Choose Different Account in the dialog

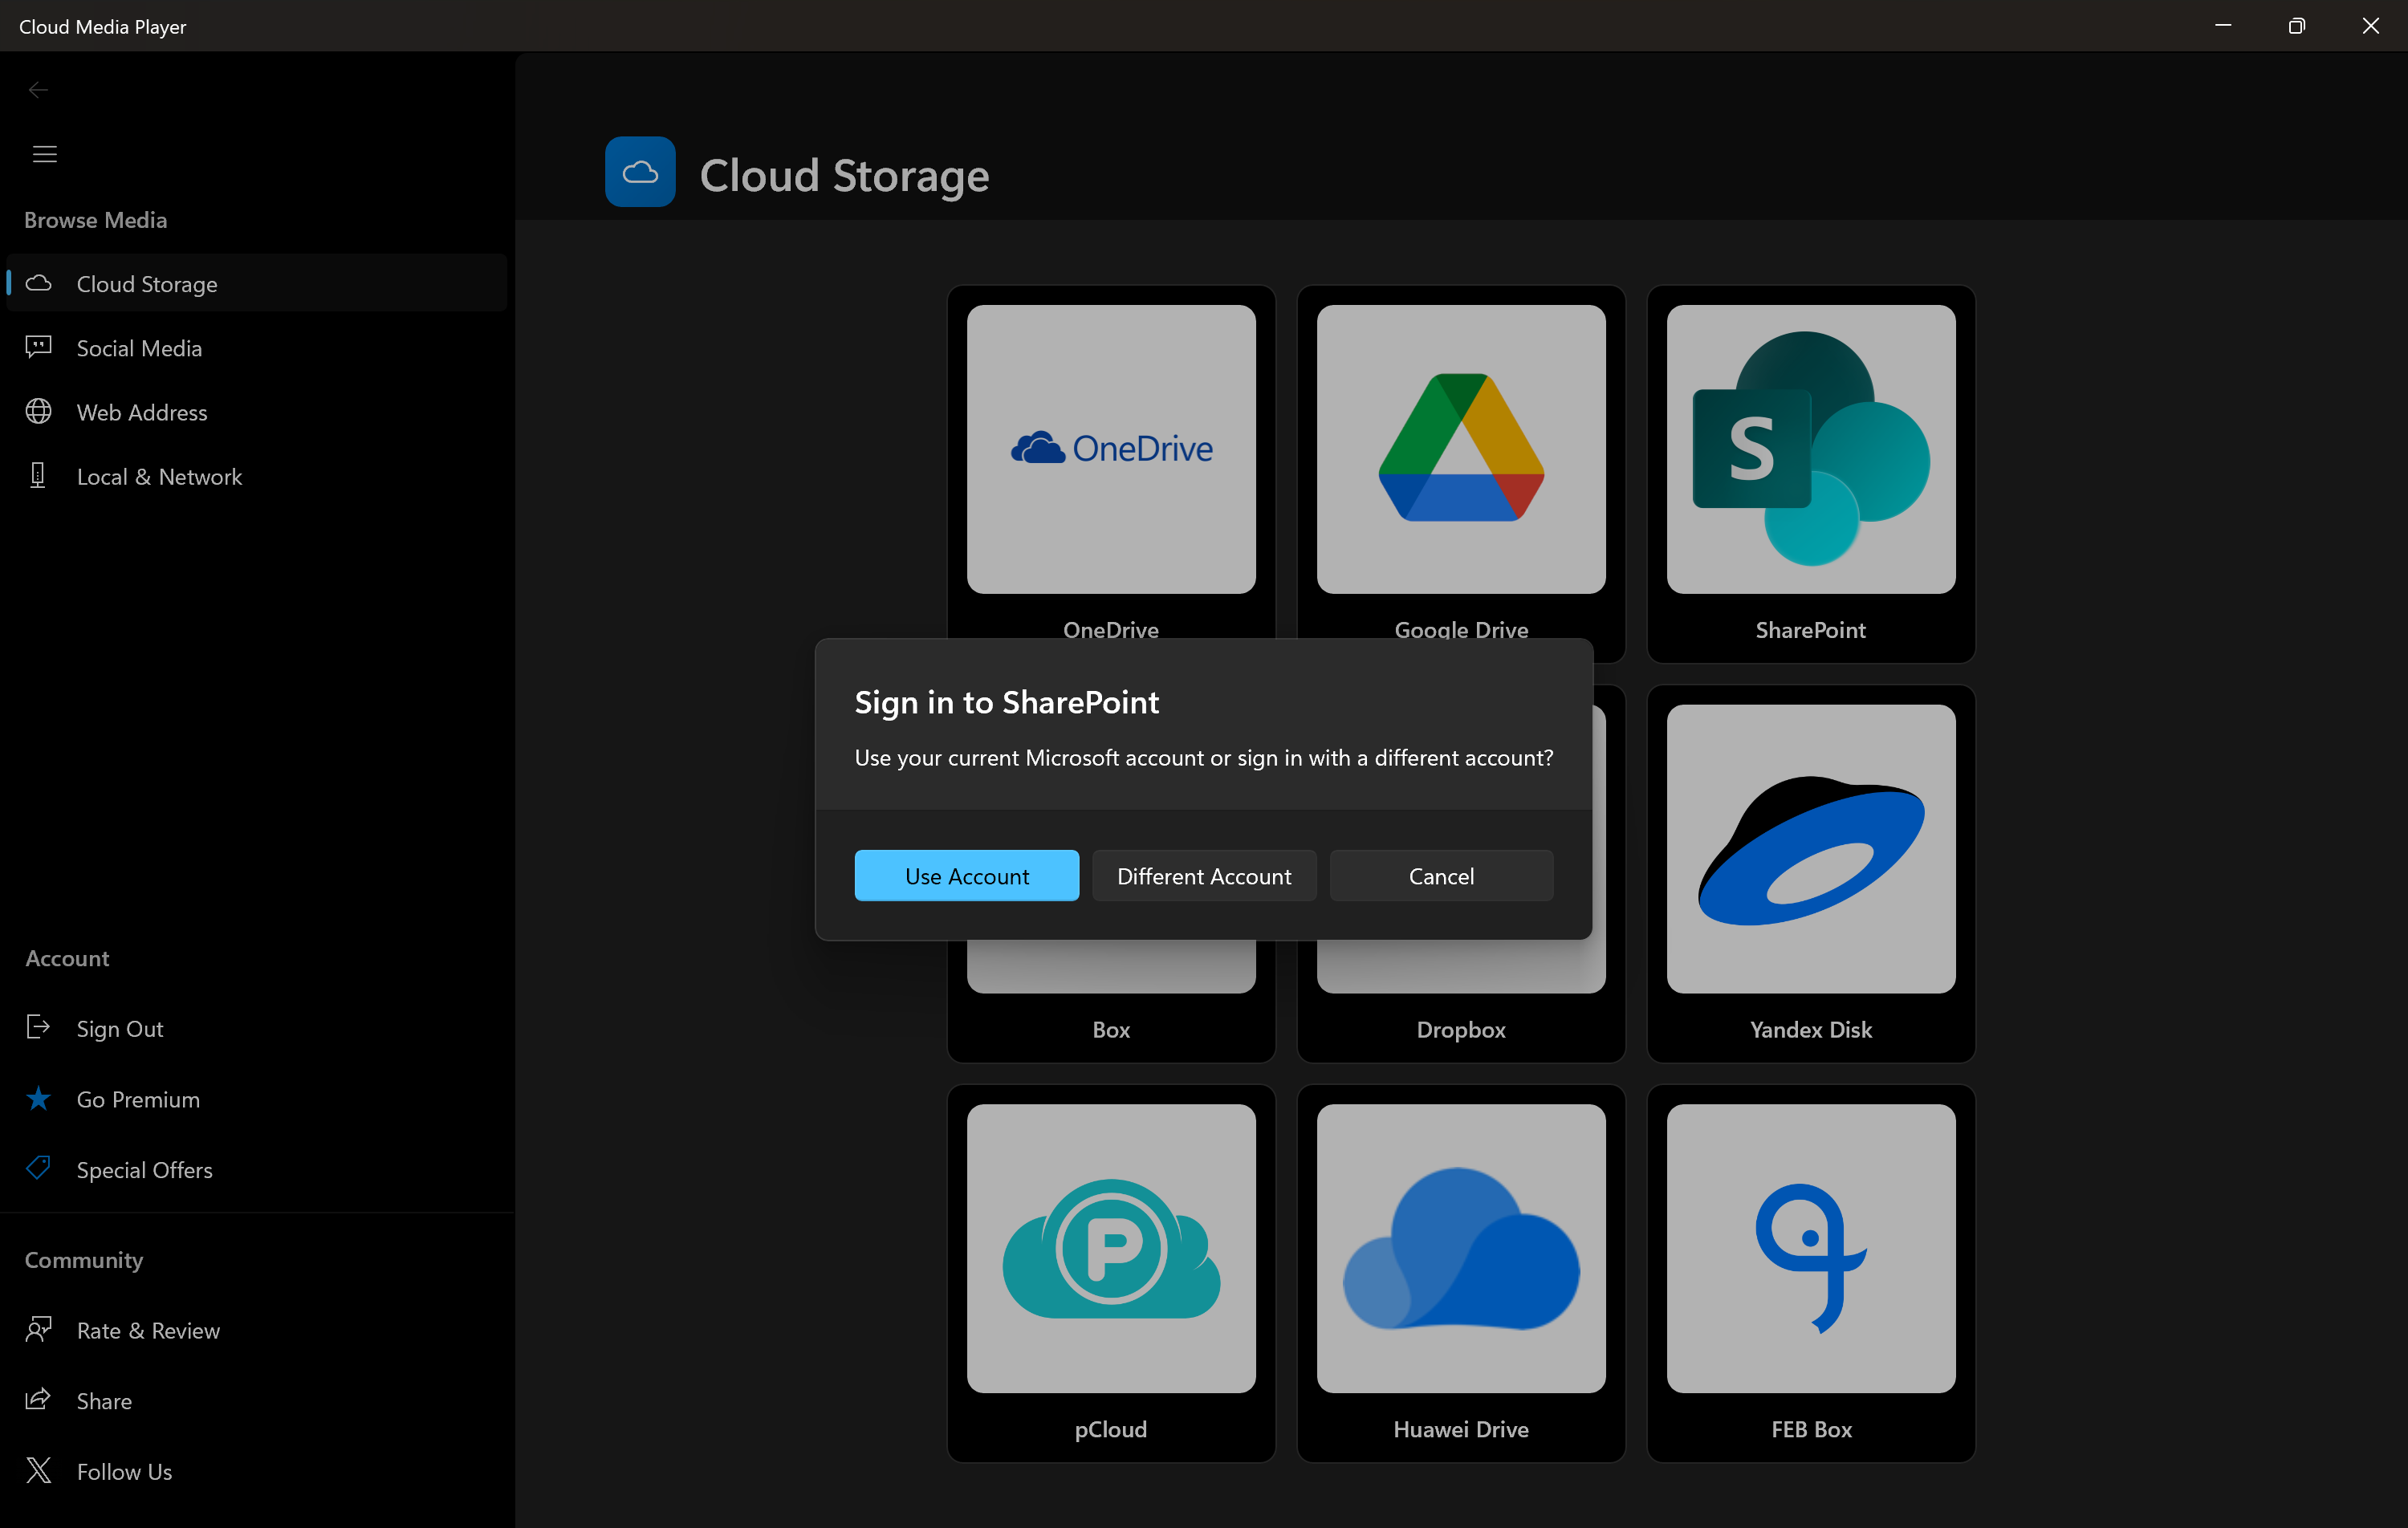tap(1204, 875)
